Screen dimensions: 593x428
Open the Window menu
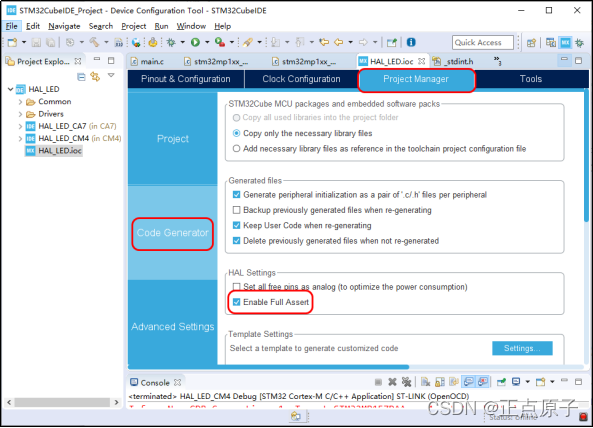tap(191, 26)
